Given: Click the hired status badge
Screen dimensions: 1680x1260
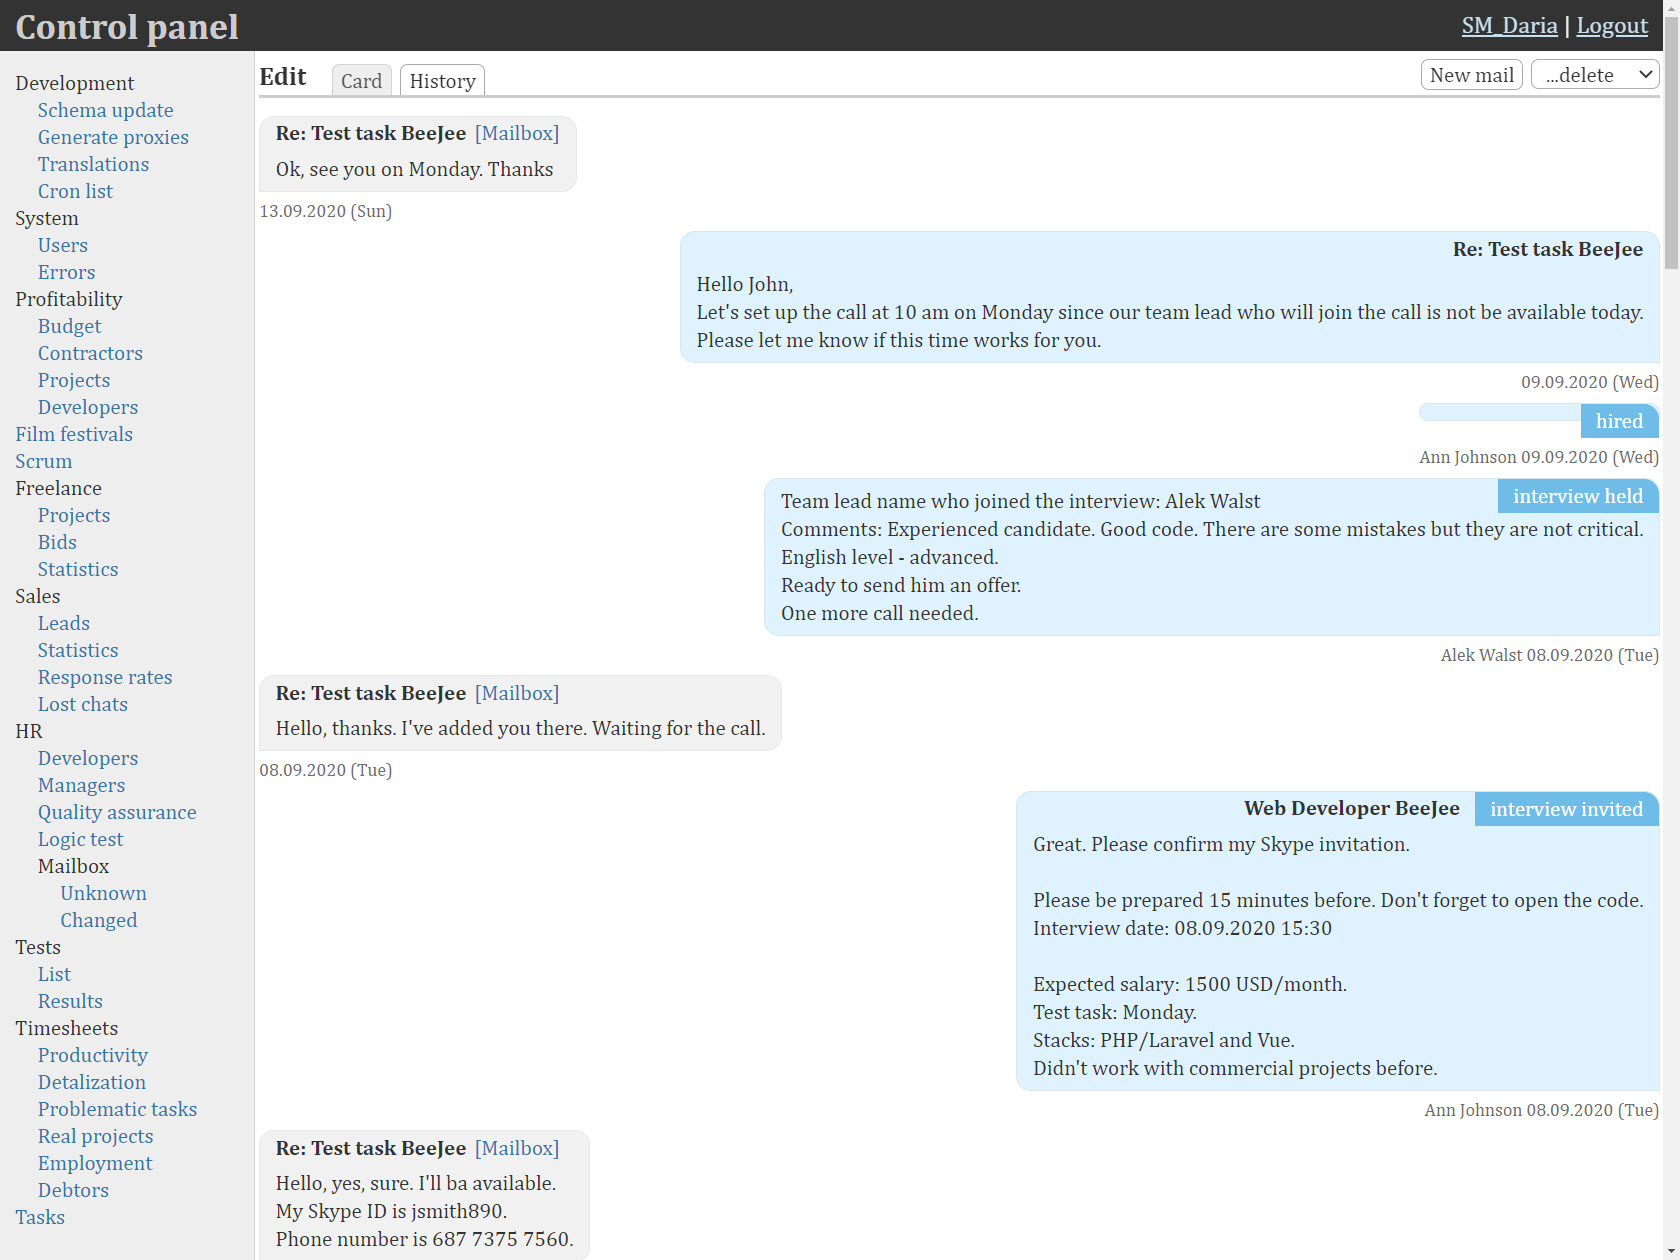Looking at the screenshot, I should click(x=1618, y=421).
